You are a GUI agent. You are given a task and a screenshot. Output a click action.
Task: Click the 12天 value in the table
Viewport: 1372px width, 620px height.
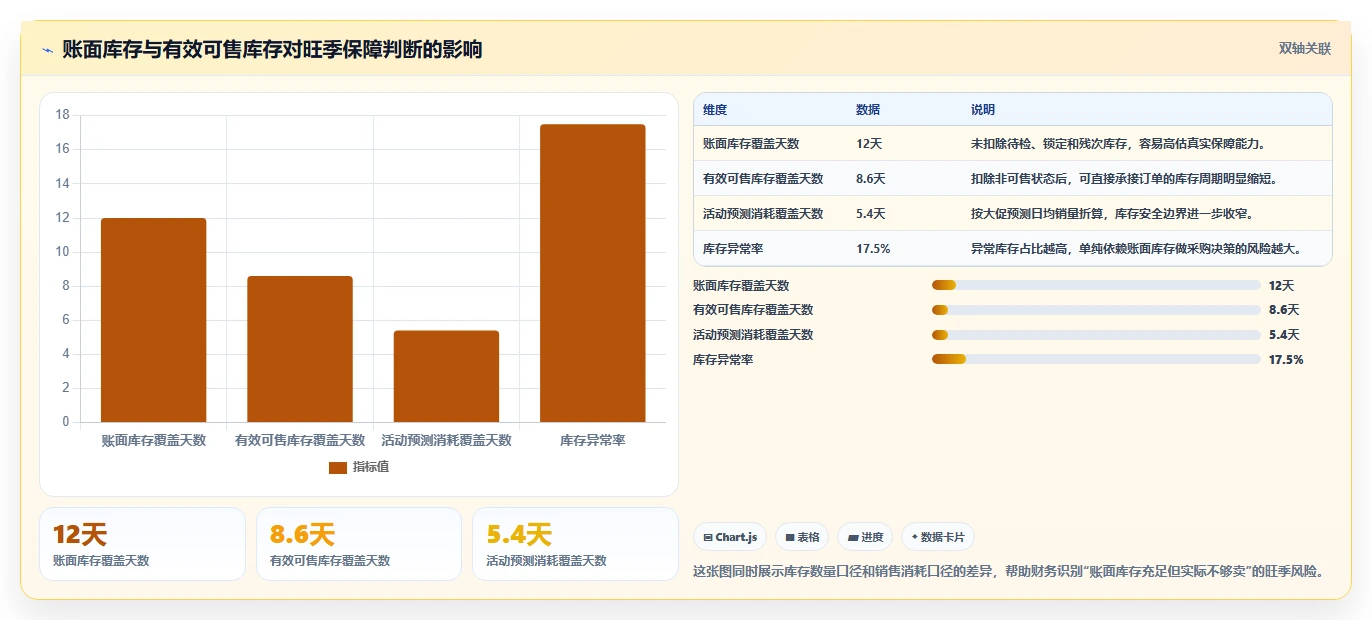[869, 144]
